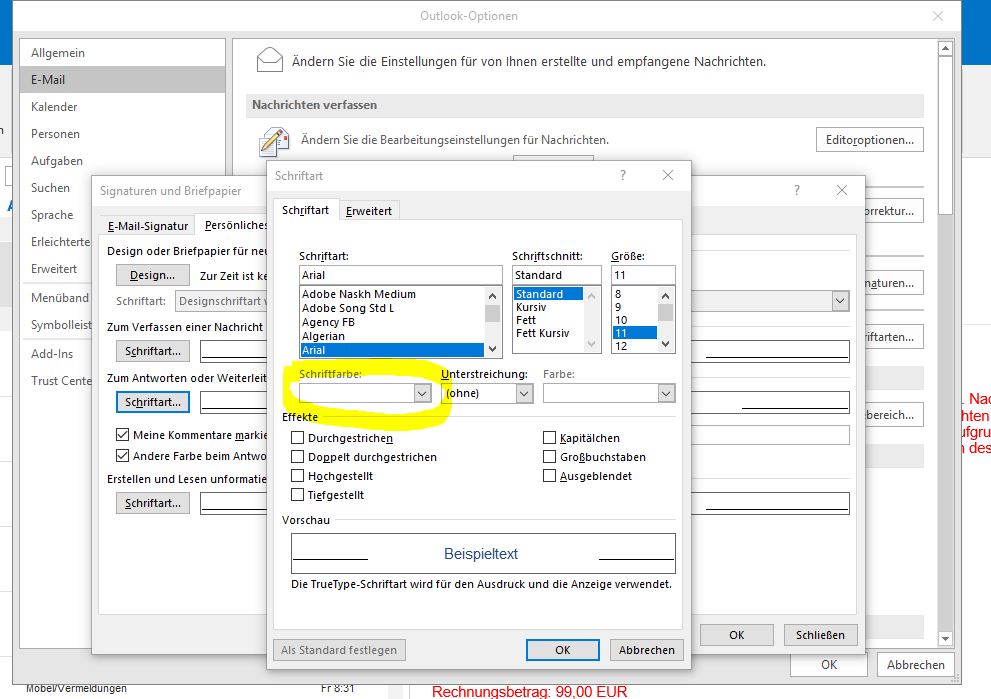Click the Schriftart name input field
Image resolution: width=991 pixels, height=699 pixels.
401,275
